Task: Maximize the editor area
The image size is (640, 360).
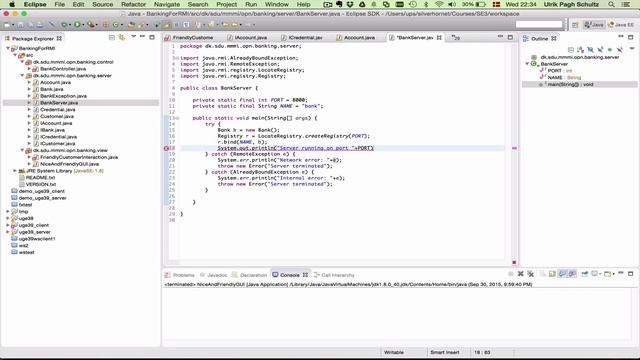Action: (510, 37)
